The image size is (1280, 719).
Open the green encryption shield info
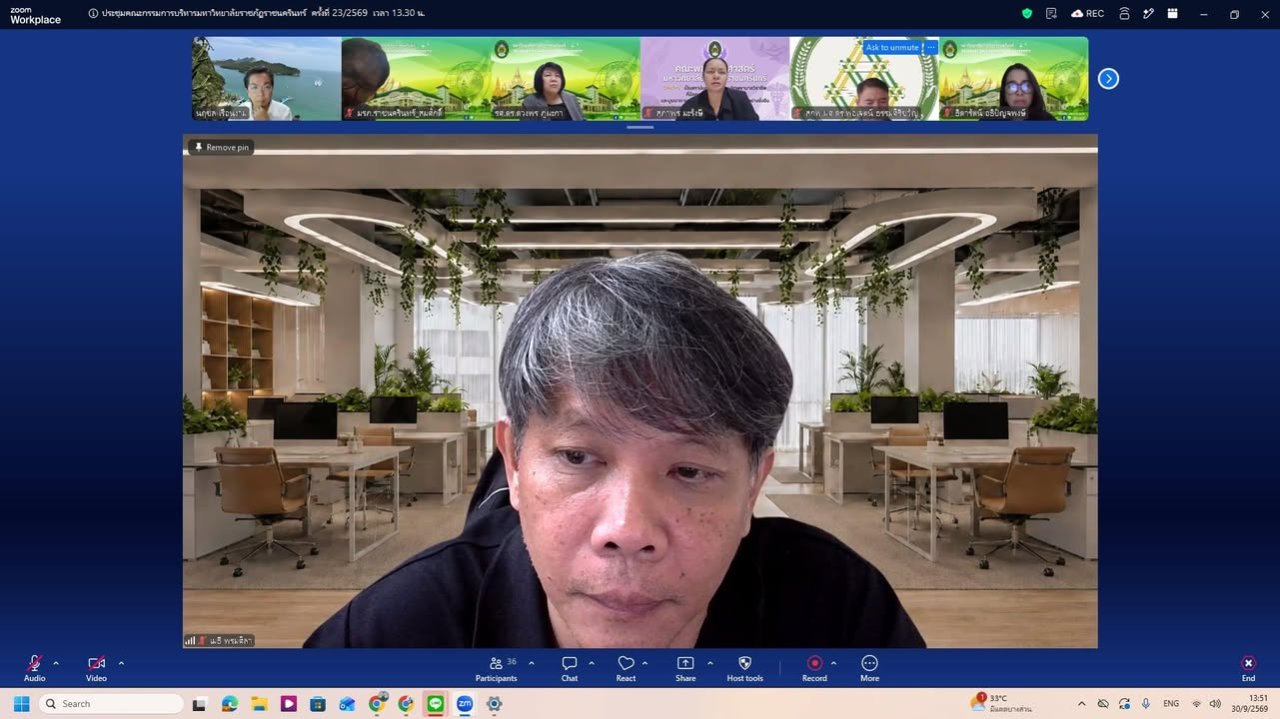click(1026, 14)
